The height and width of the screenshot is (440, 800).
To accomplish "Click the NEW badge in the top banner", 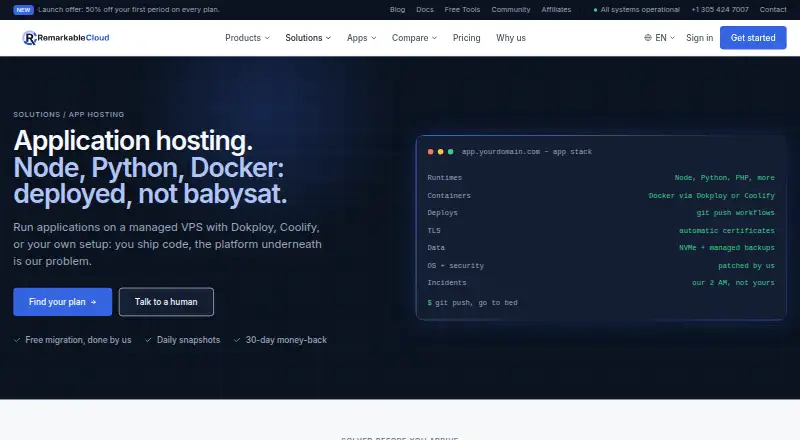I will click(x=23, y=10).
